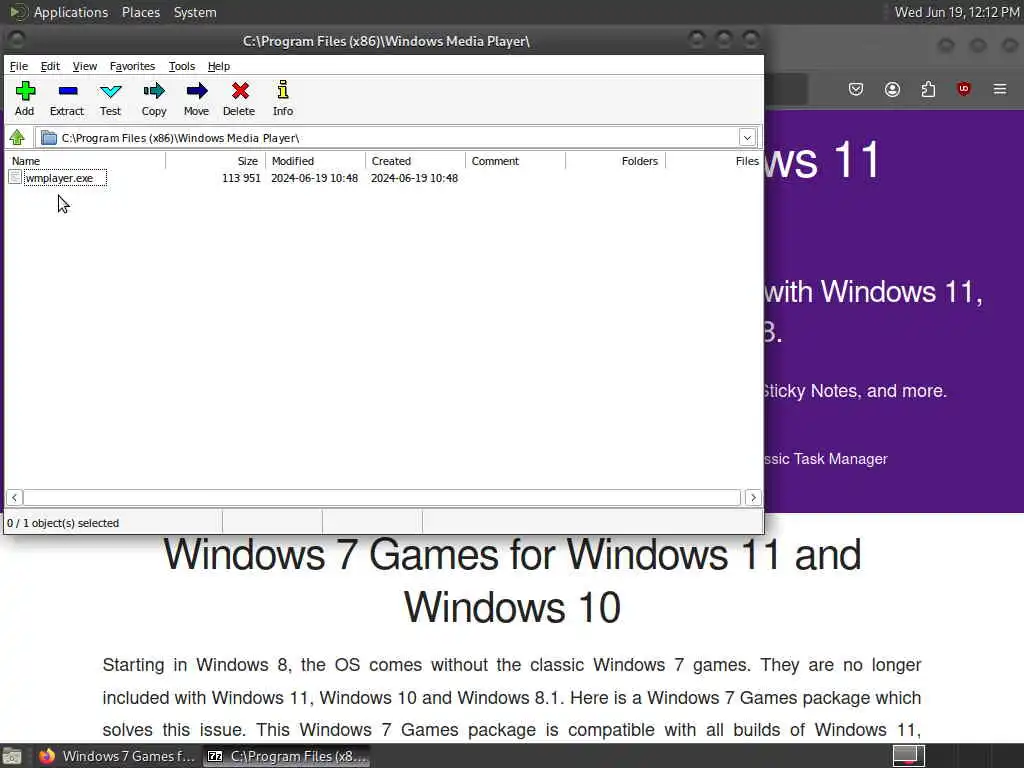Open Firefox Pocket save icon
Screen dimensions: 1024x768
point(856,89)
